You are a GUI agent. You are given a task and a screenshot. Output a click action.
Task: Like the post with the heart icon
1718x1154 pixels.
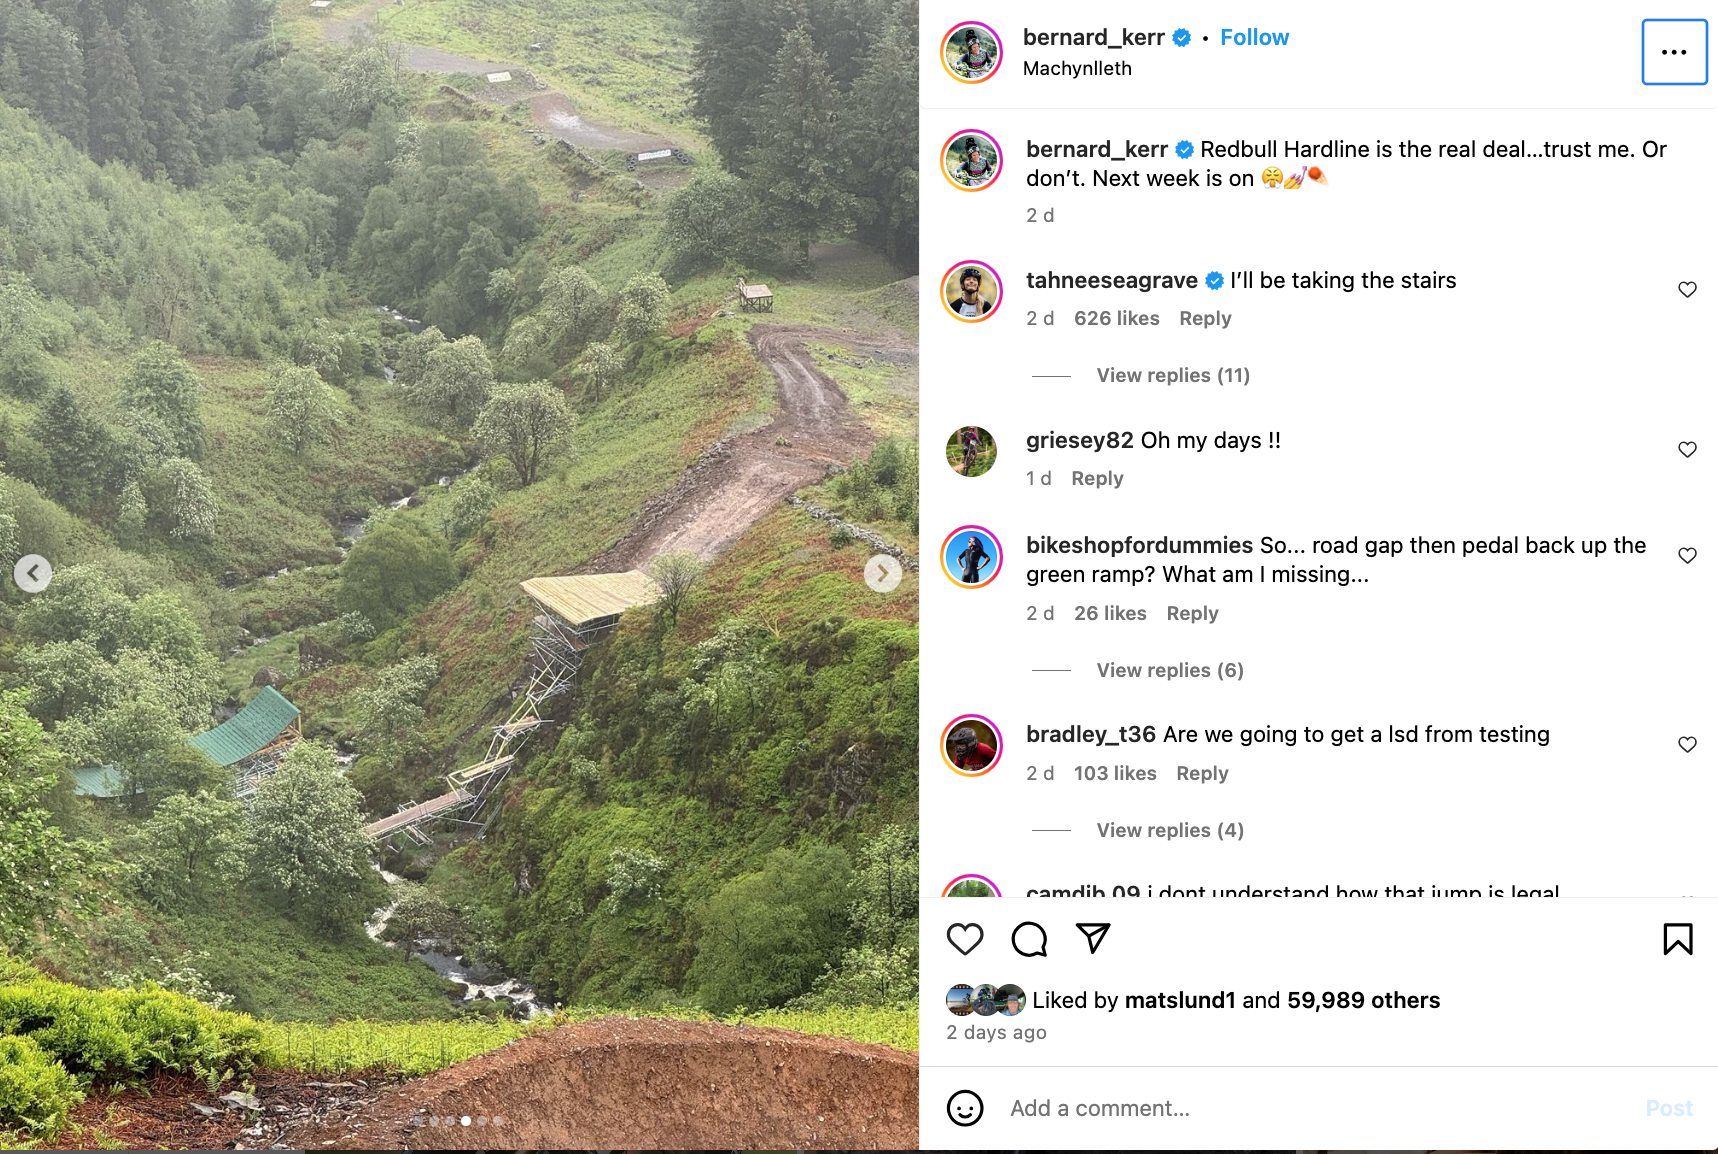[965, 939]
